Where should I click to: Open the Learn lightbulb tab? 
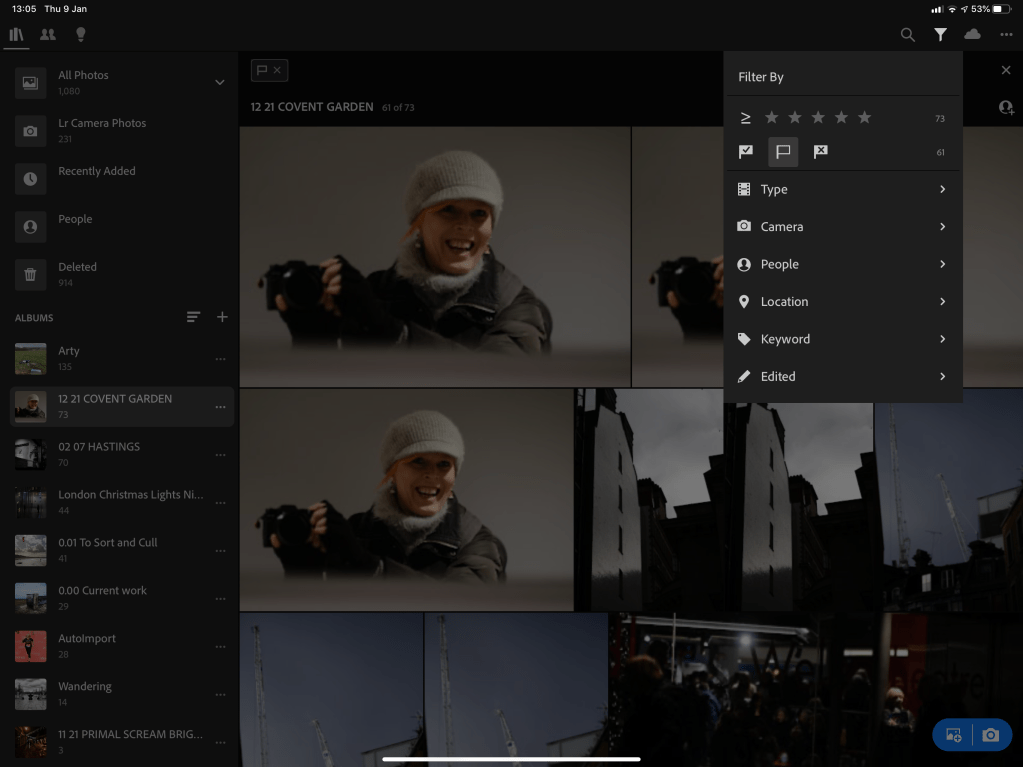pyautogui.click(x=80, y=35)
